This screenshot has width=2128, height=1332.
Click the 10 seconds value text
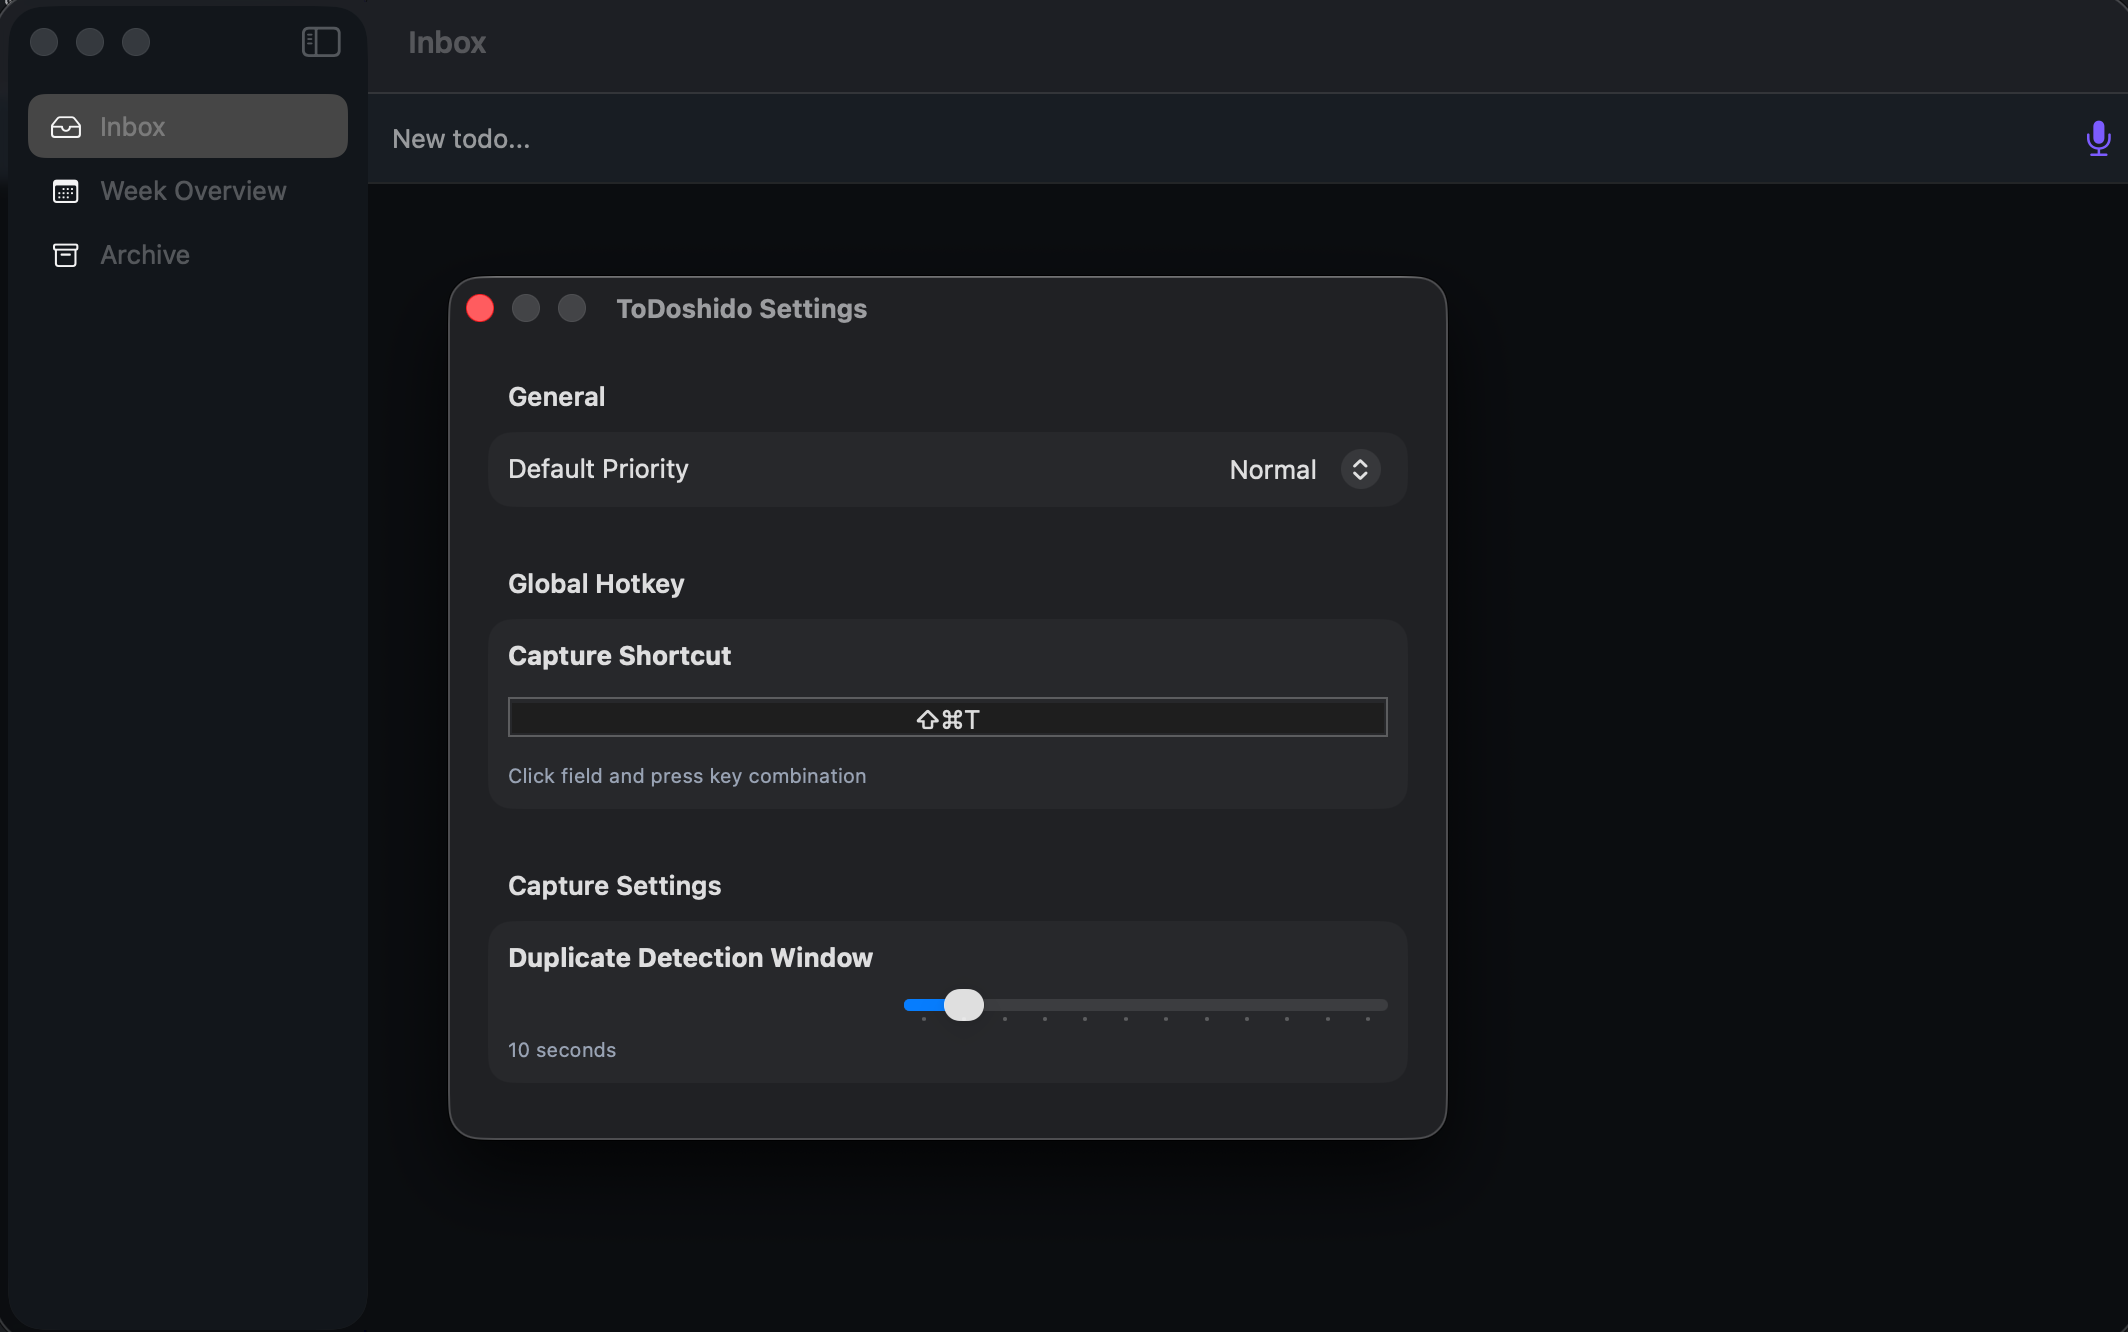tap(562, 1050)
